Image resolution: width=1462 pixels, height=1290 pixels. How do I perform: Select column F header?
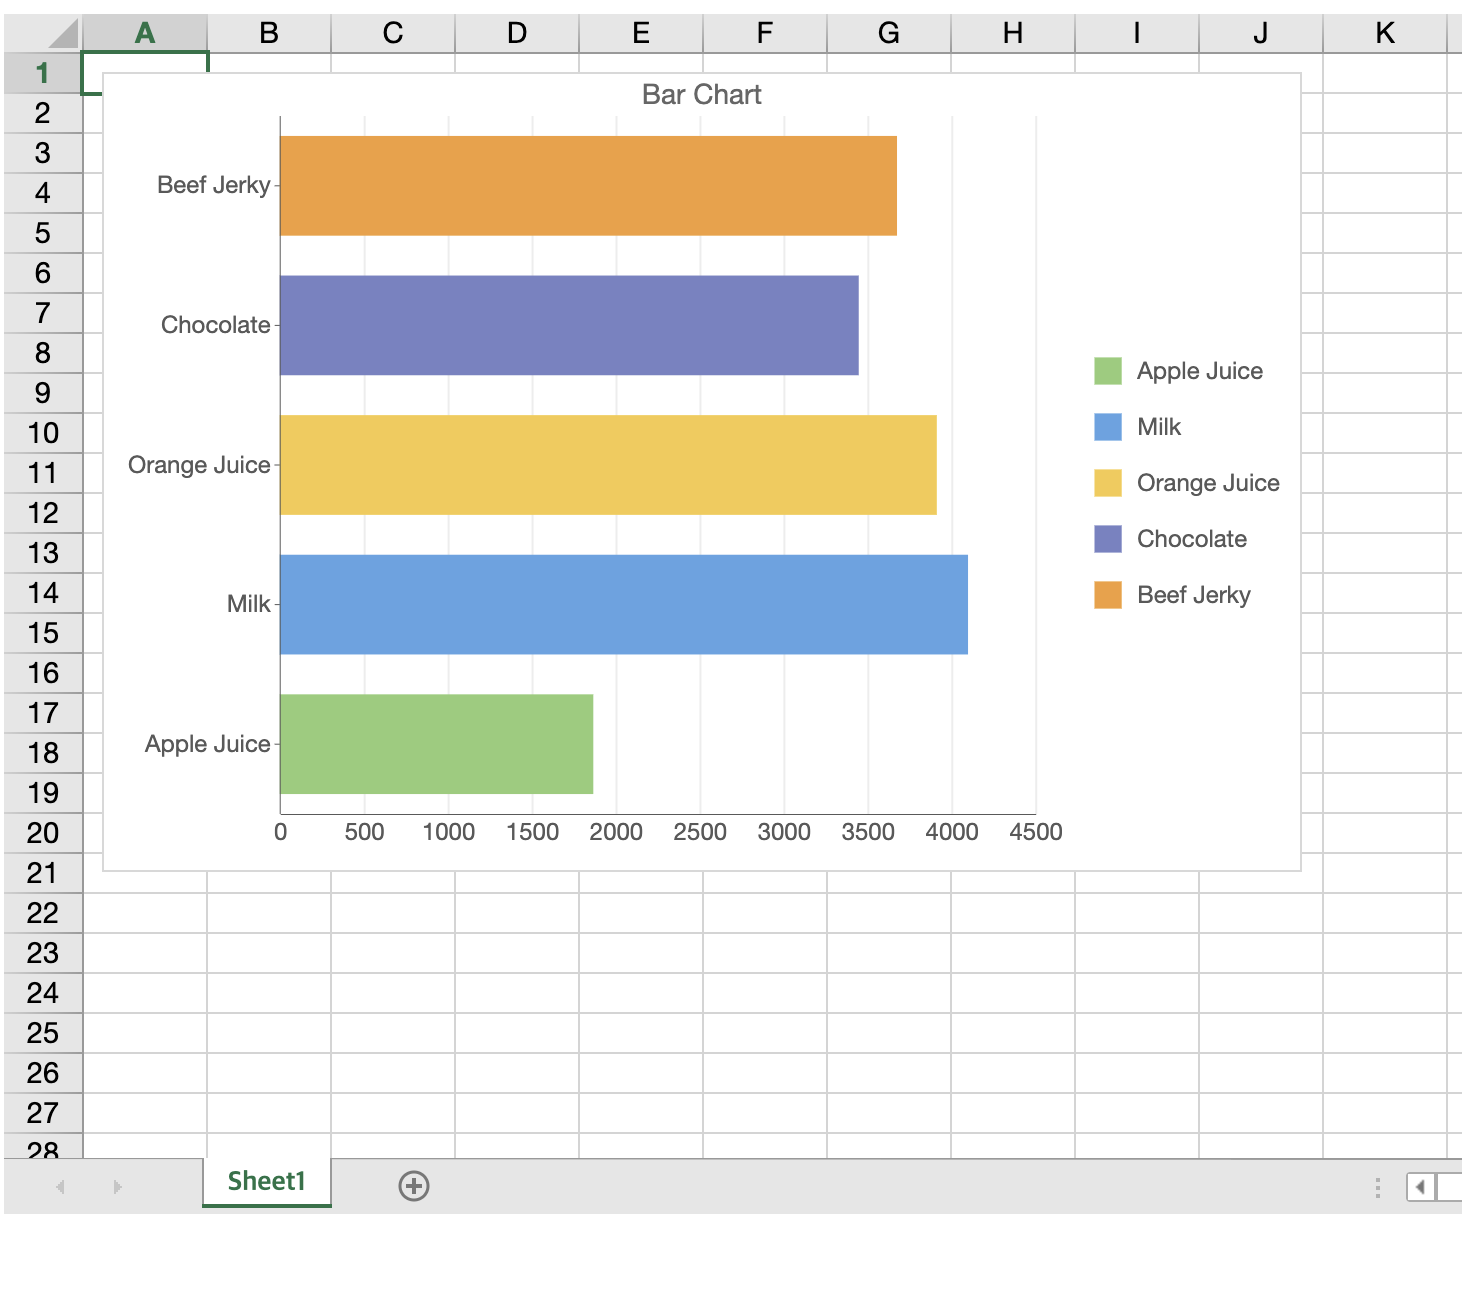pyautogui.click(x=765, y=34)
